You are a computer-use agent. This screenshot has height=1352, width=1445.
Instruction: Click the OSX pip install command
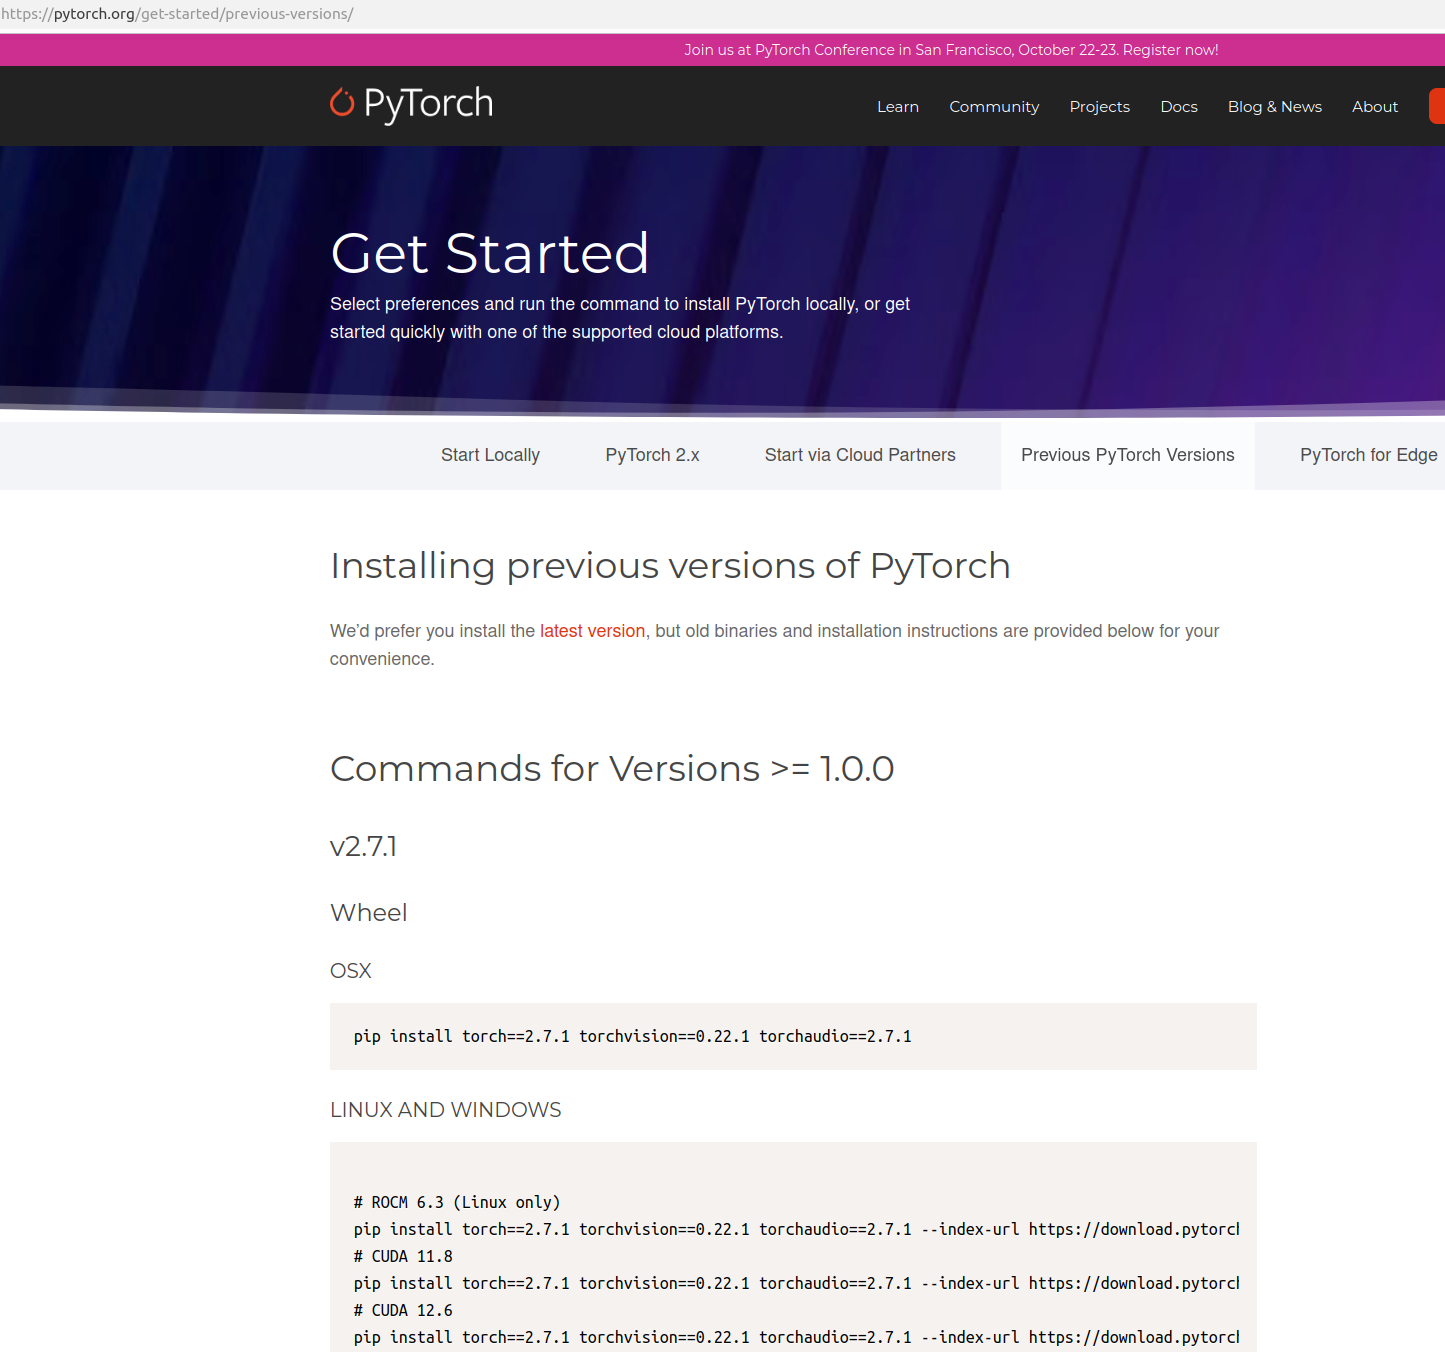tap(632, 1036)
